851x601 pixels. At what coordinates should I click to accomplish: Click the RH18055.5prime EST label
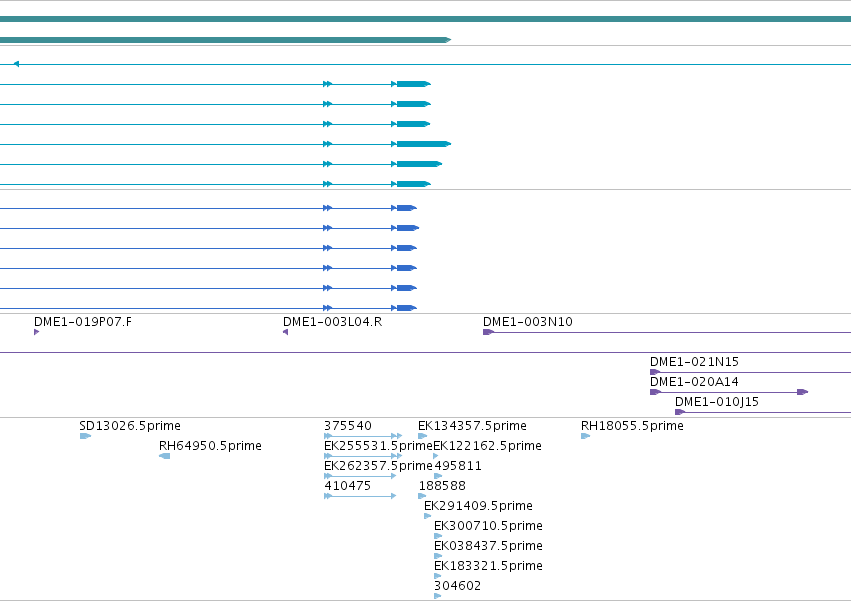coord(632,426)
